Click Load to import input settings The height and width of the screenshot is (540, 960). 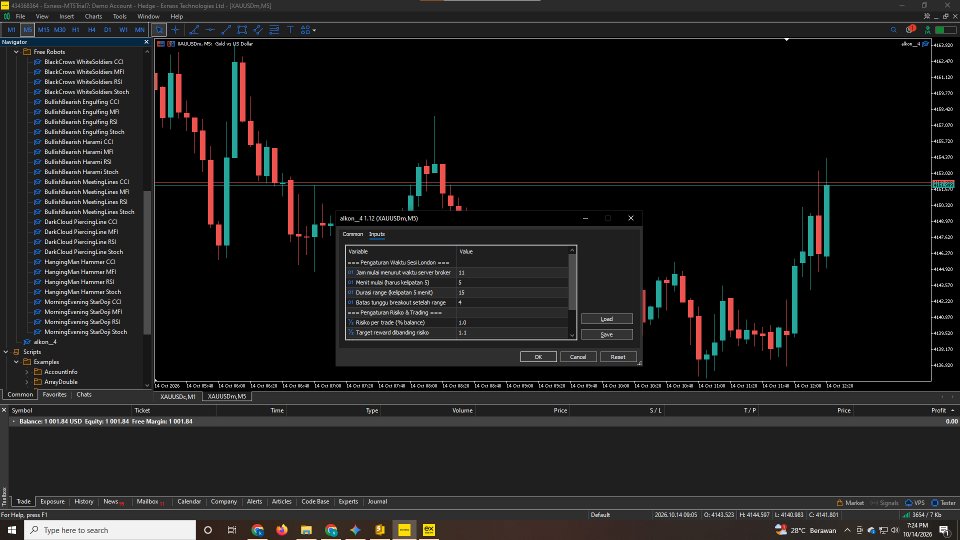click(607, 319)
